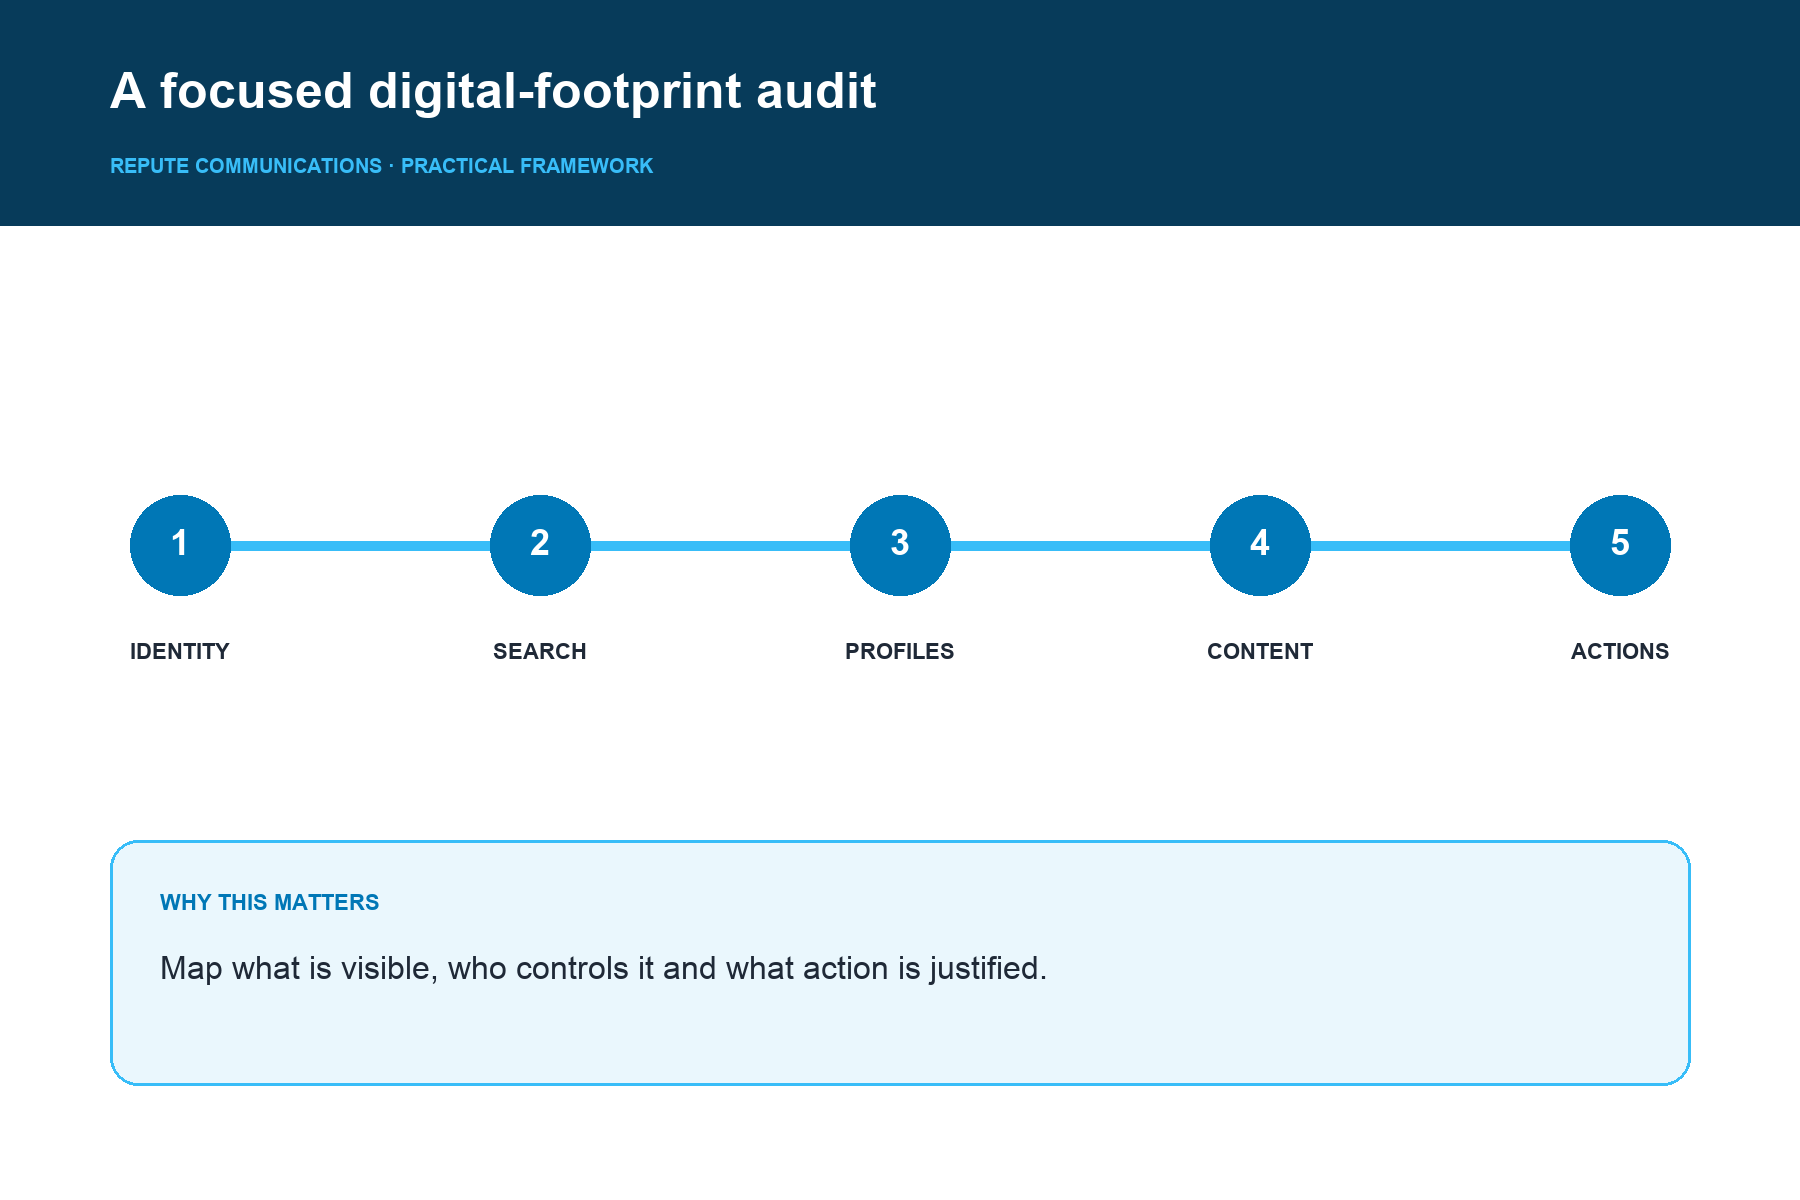Click the step 3 circle
This screenshot has width=1800, height=1200.
tap(900, 545)
